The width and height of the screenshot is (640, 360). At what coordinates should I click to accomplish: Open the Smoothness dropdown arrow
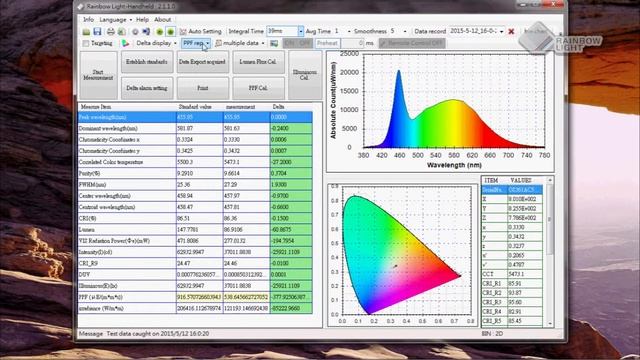405,31
